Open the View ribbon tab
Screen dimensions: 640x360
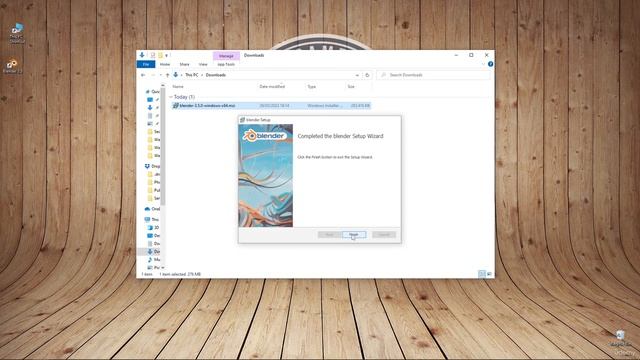pyautogui.click(x=203, y=64)
